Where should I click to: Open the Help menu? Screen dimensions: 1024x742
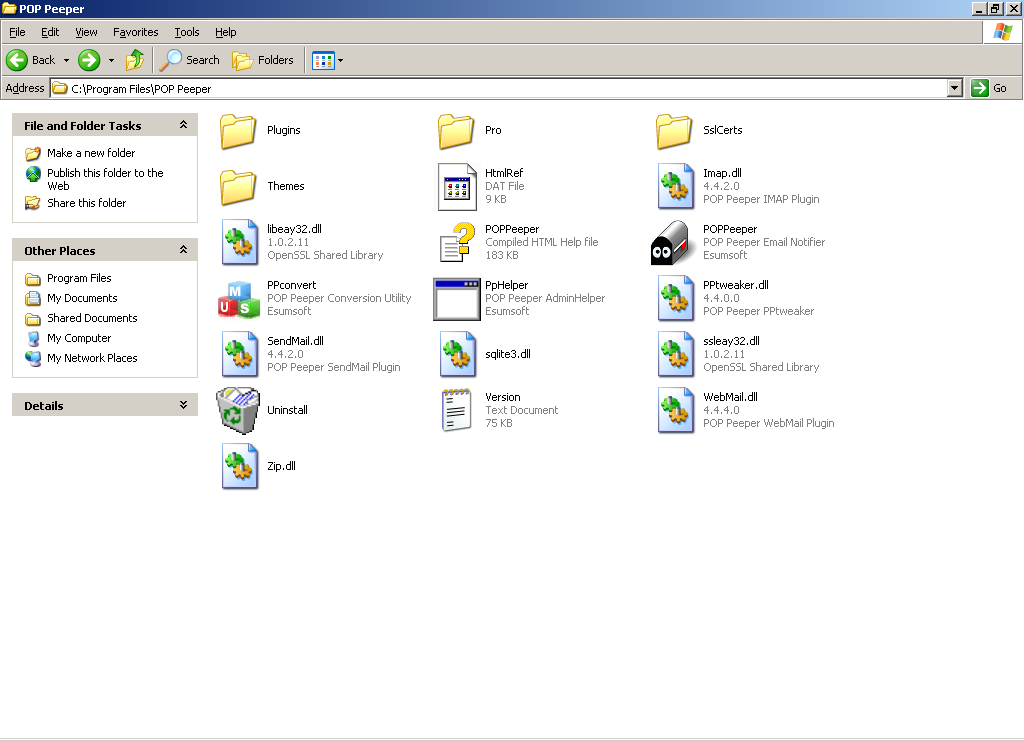coord(225,32)
